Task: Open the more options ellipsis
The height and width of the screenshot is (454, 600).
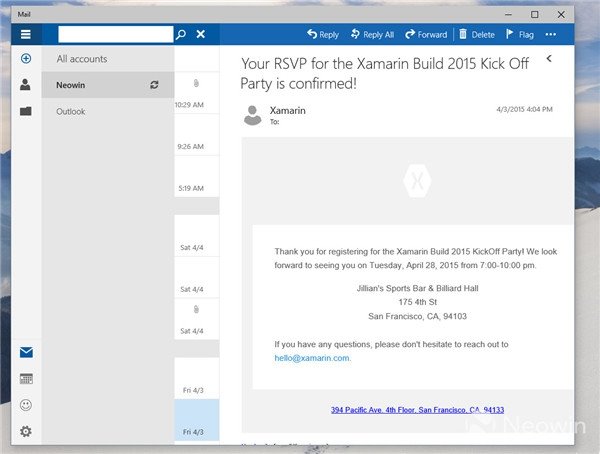Action: (551, 34)
